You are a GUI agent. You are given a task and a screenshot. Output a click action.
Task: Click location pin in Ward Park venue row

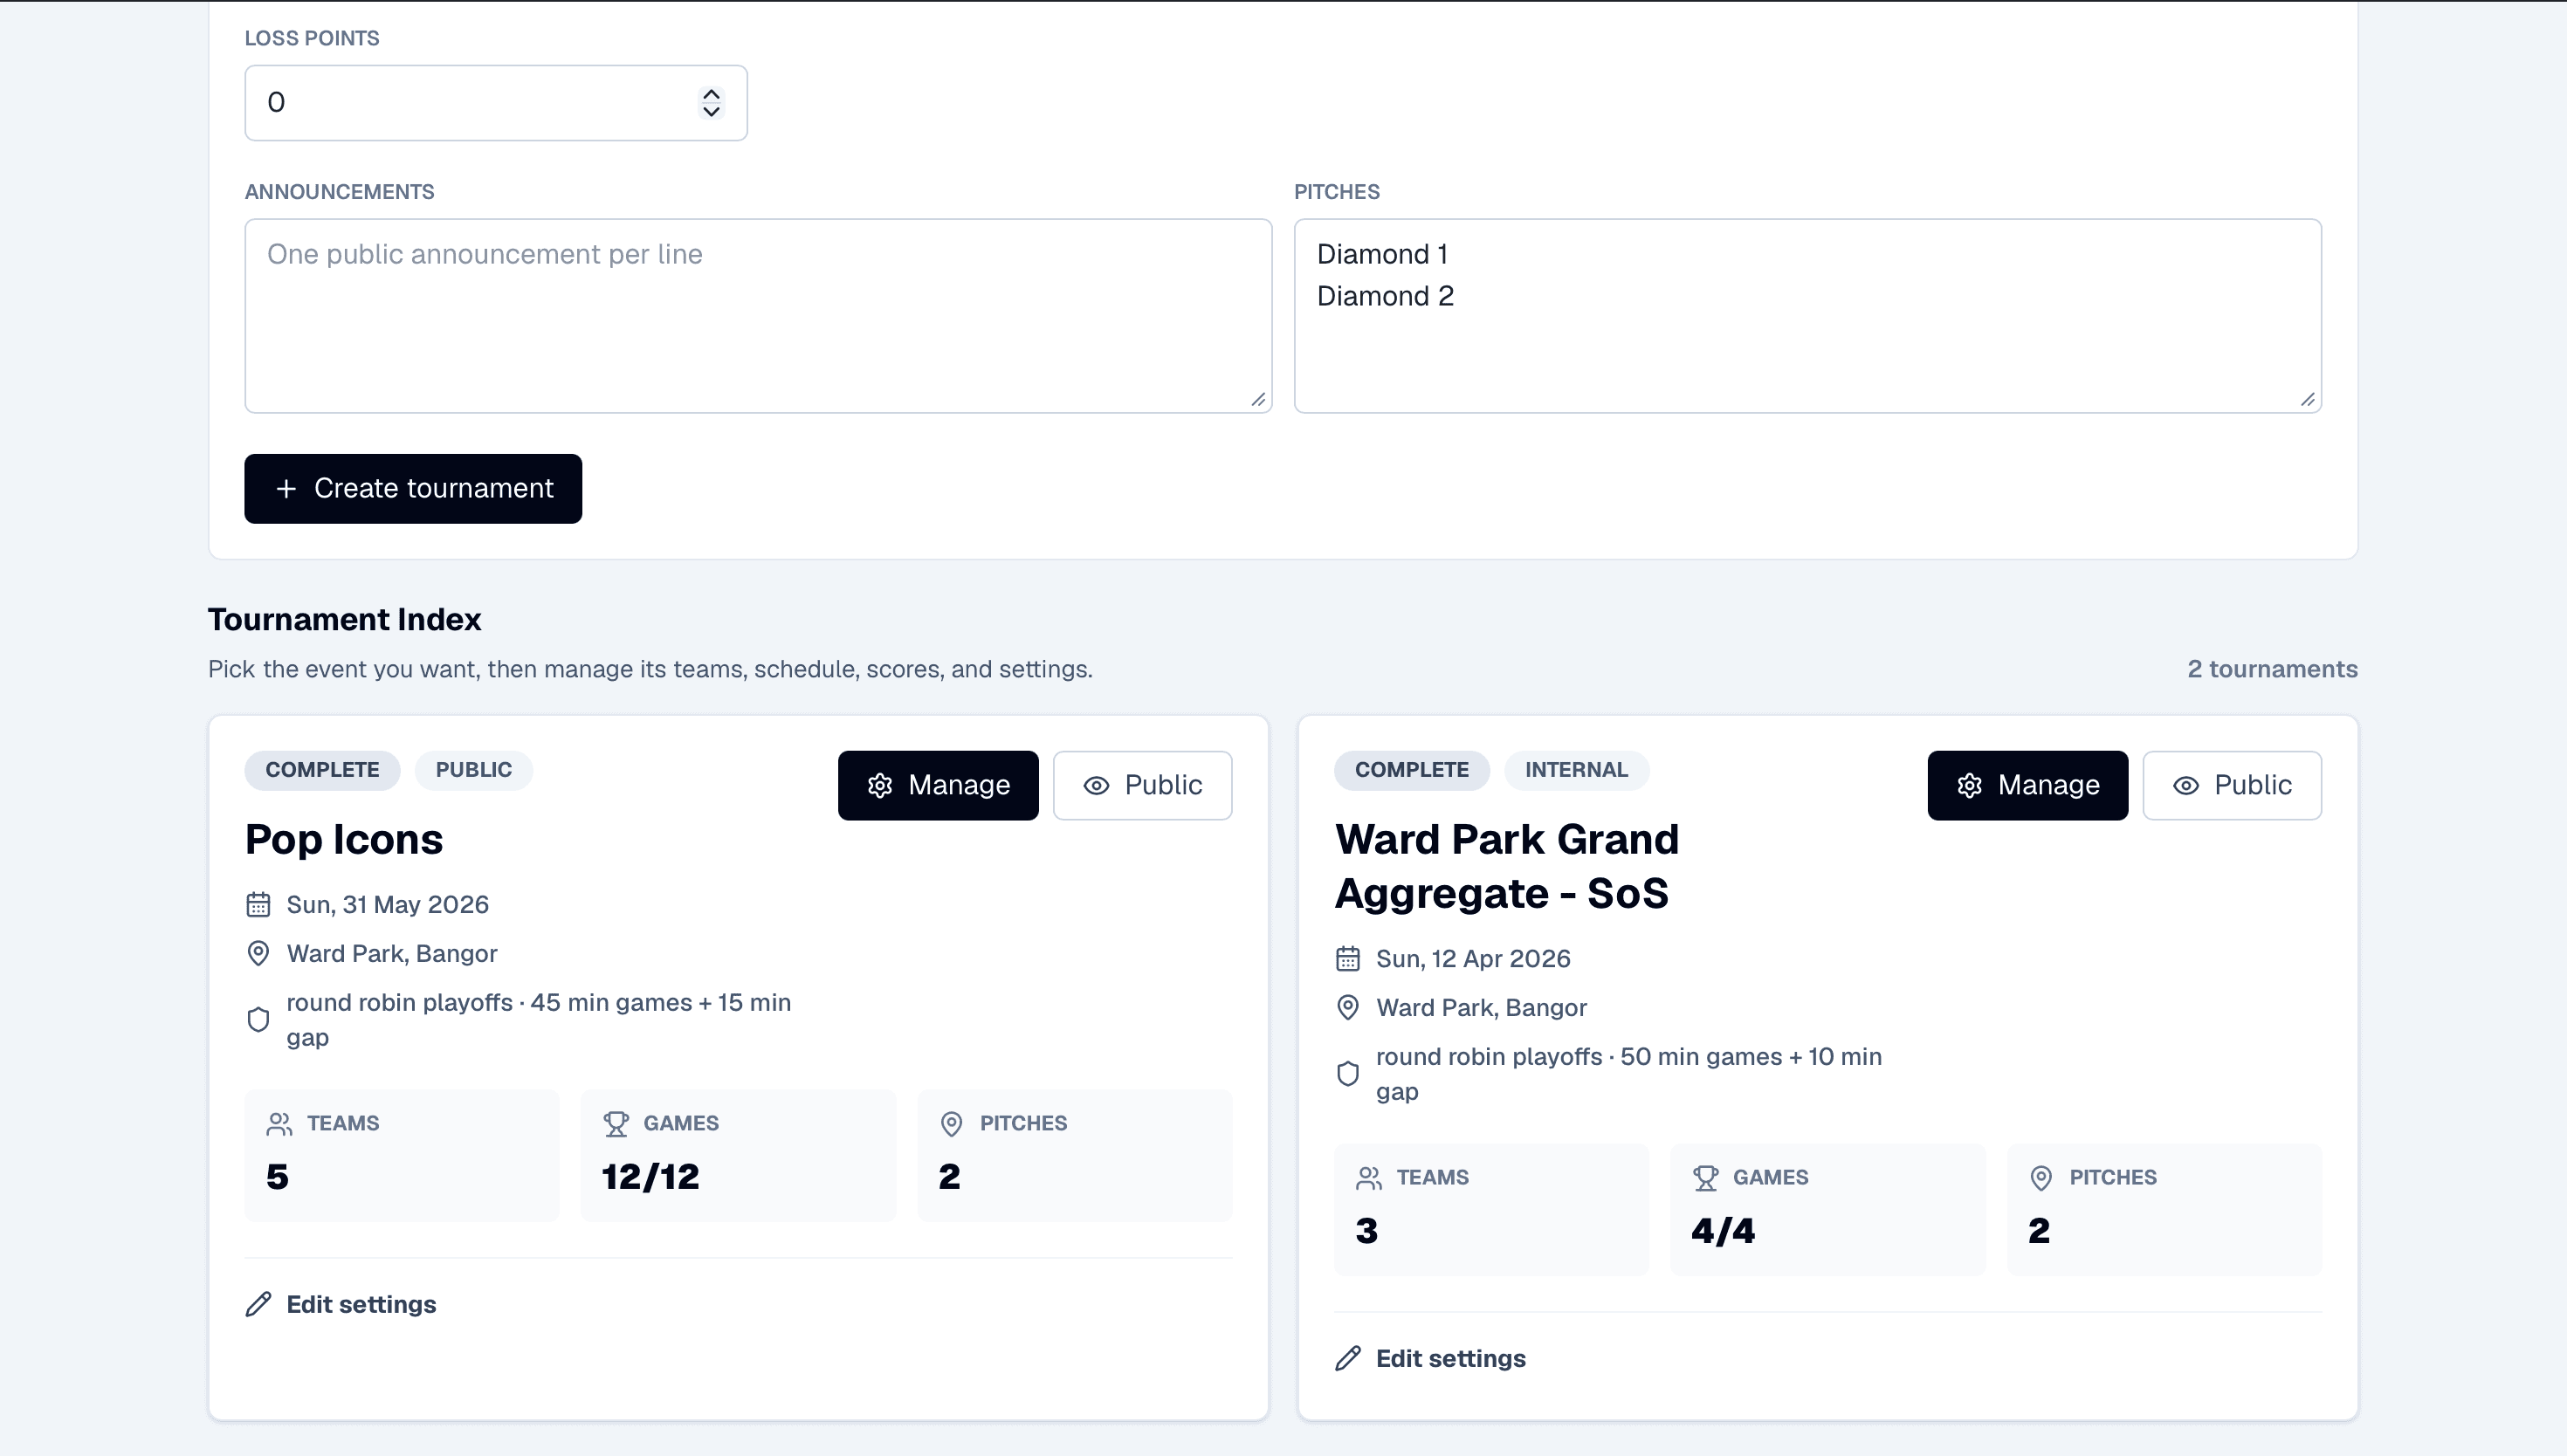pos(1348,1007)
